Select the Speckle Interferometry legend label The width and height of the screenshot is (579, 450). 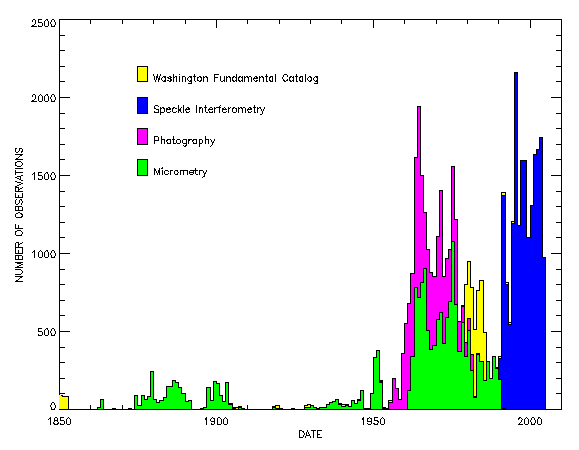pyautogui.click(x=209, y=109)
